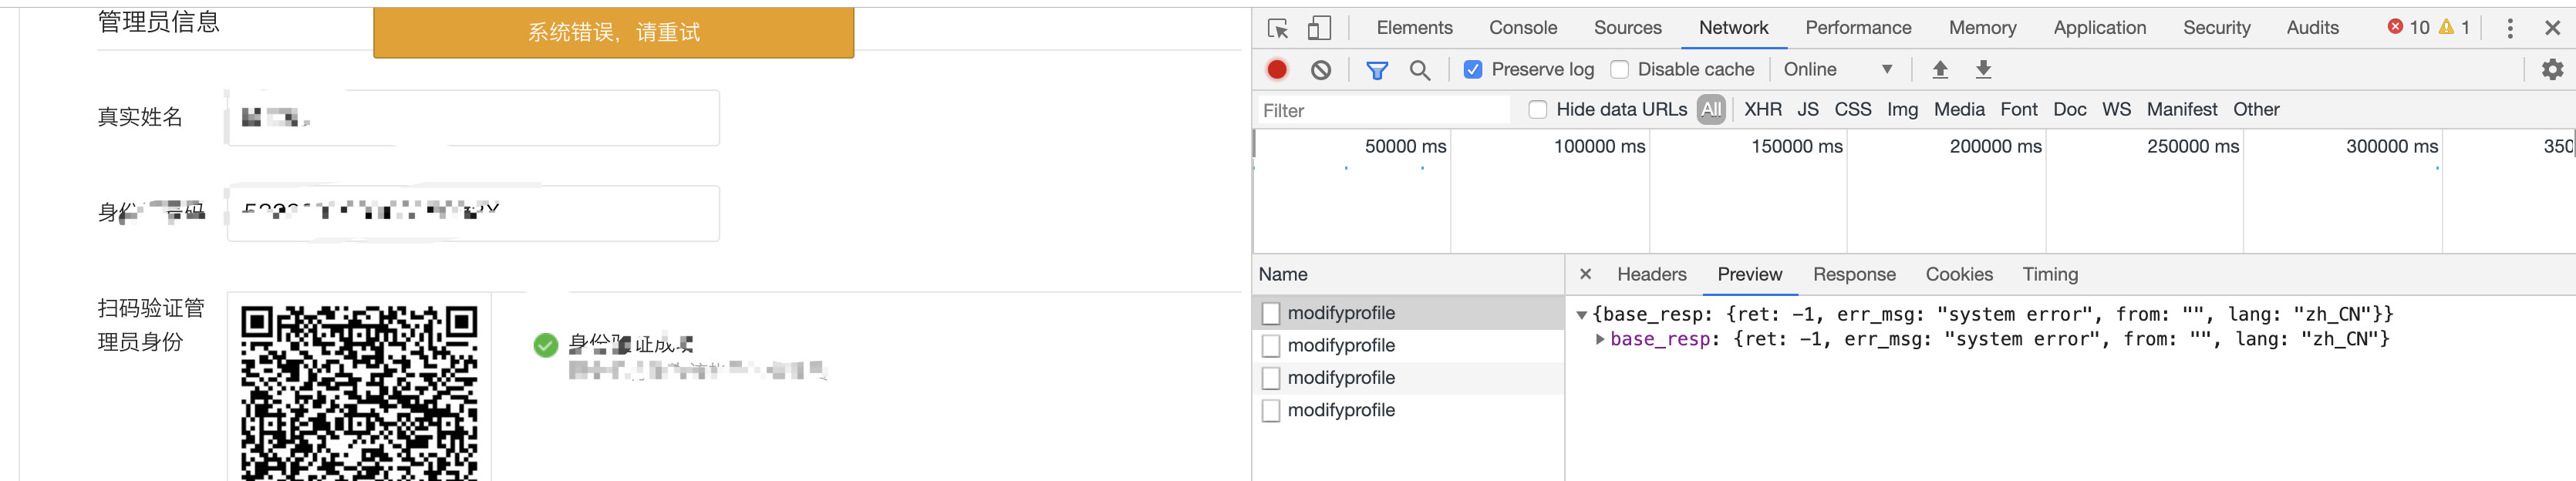Activate the inspect element picker icon
The height and width of the screenshot is (481, 2576).
(x=1277, y=28)
